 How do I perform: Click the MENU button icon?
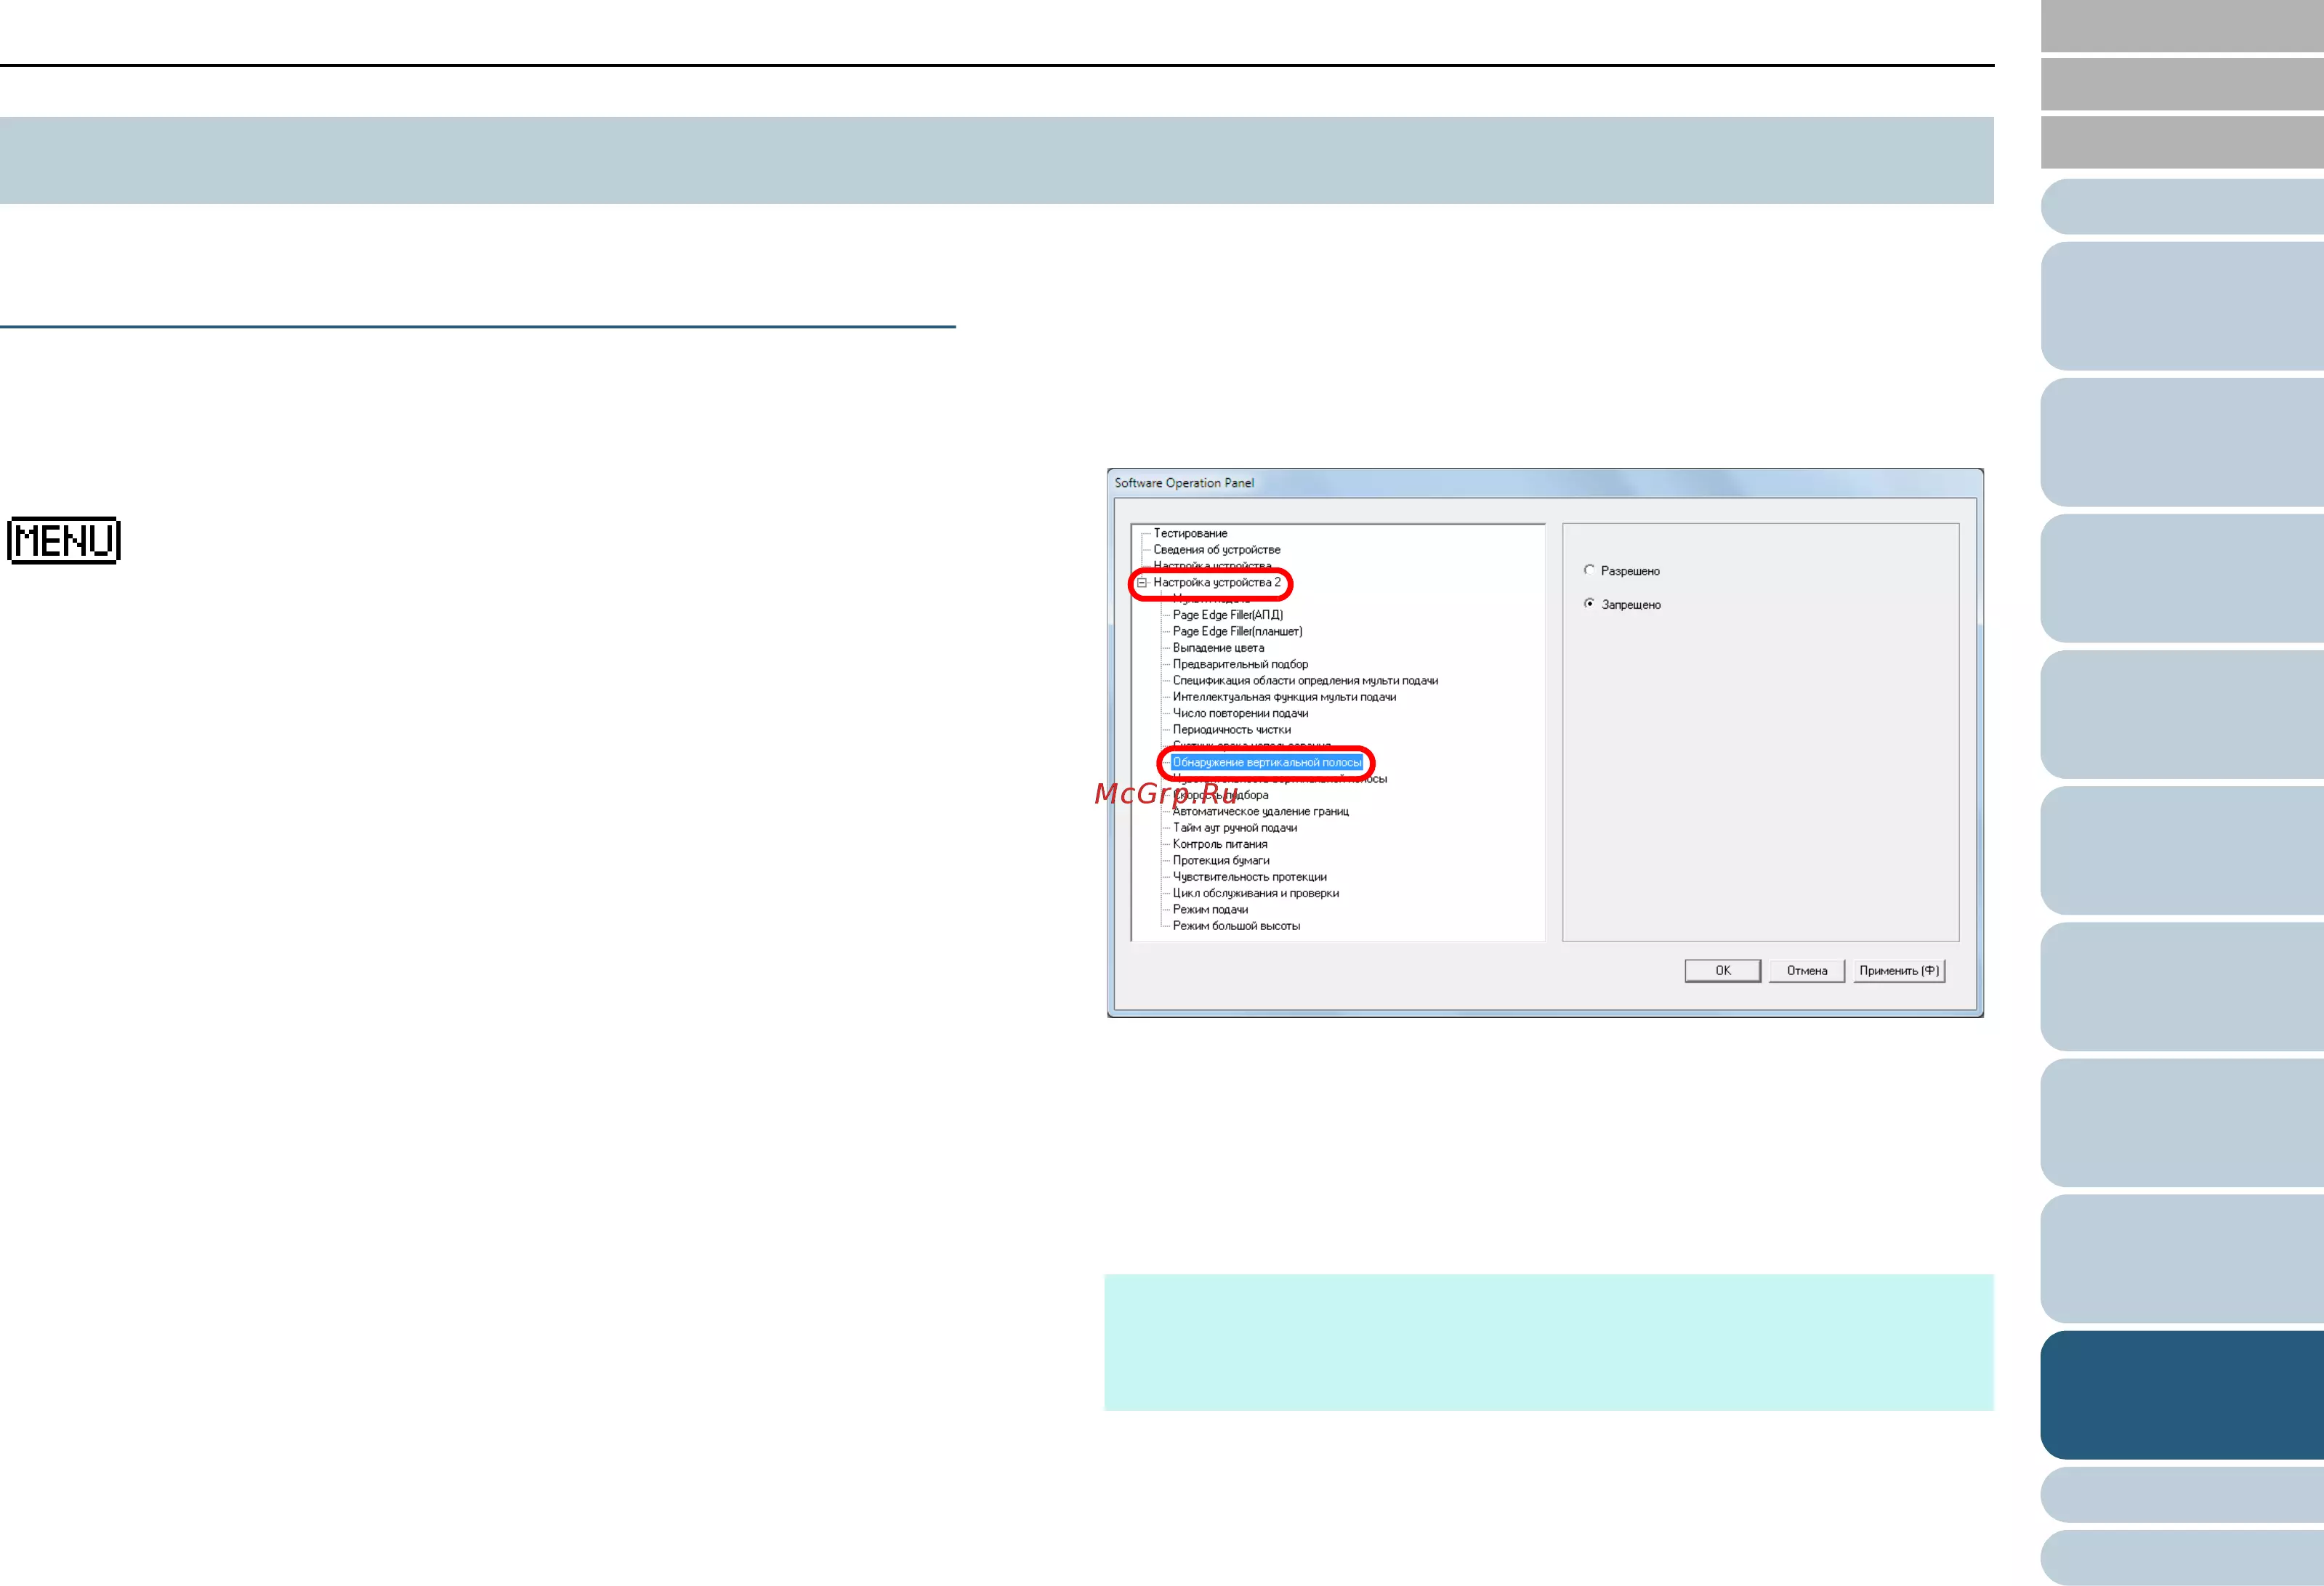64,540
